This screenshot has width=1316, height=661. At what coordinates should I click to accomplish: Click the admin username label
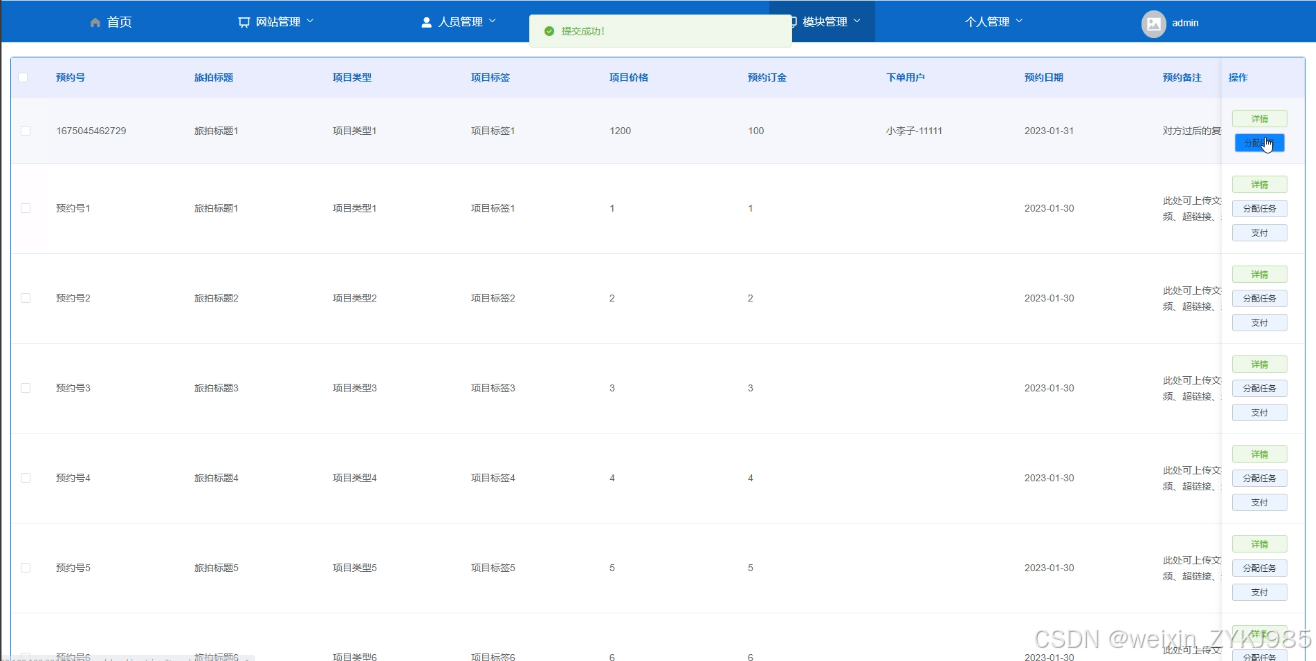tap(1185, 23)
